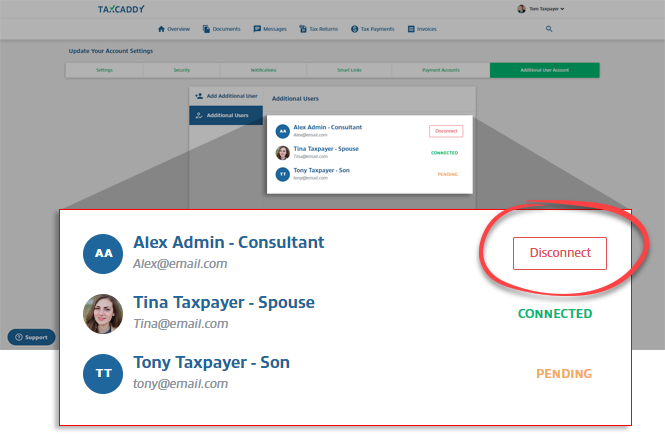
Task: Click the 'Additional Users' panel heading
Action: click(295, 98)
